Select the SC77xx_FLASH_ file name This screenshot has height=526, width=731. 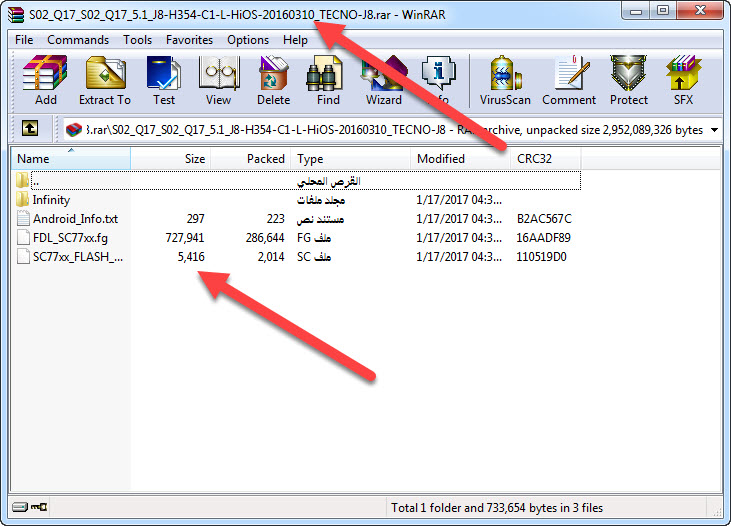(78, 256)
